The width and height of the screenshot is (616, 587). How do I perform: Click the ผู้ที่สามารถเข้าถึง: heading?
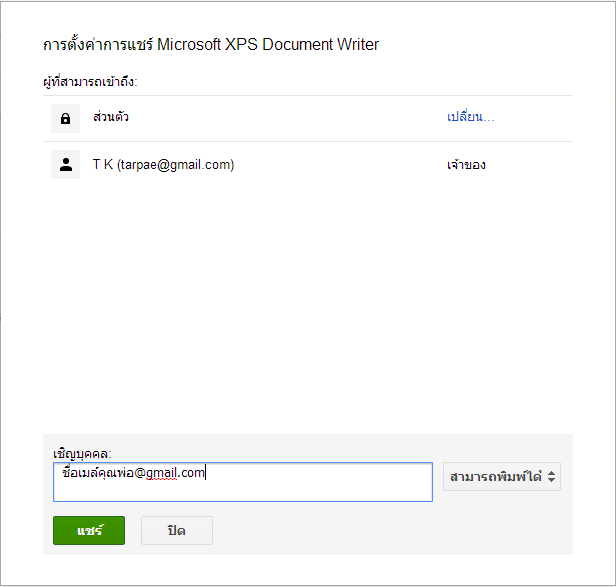pyautogui.click(x=90, y=82)
